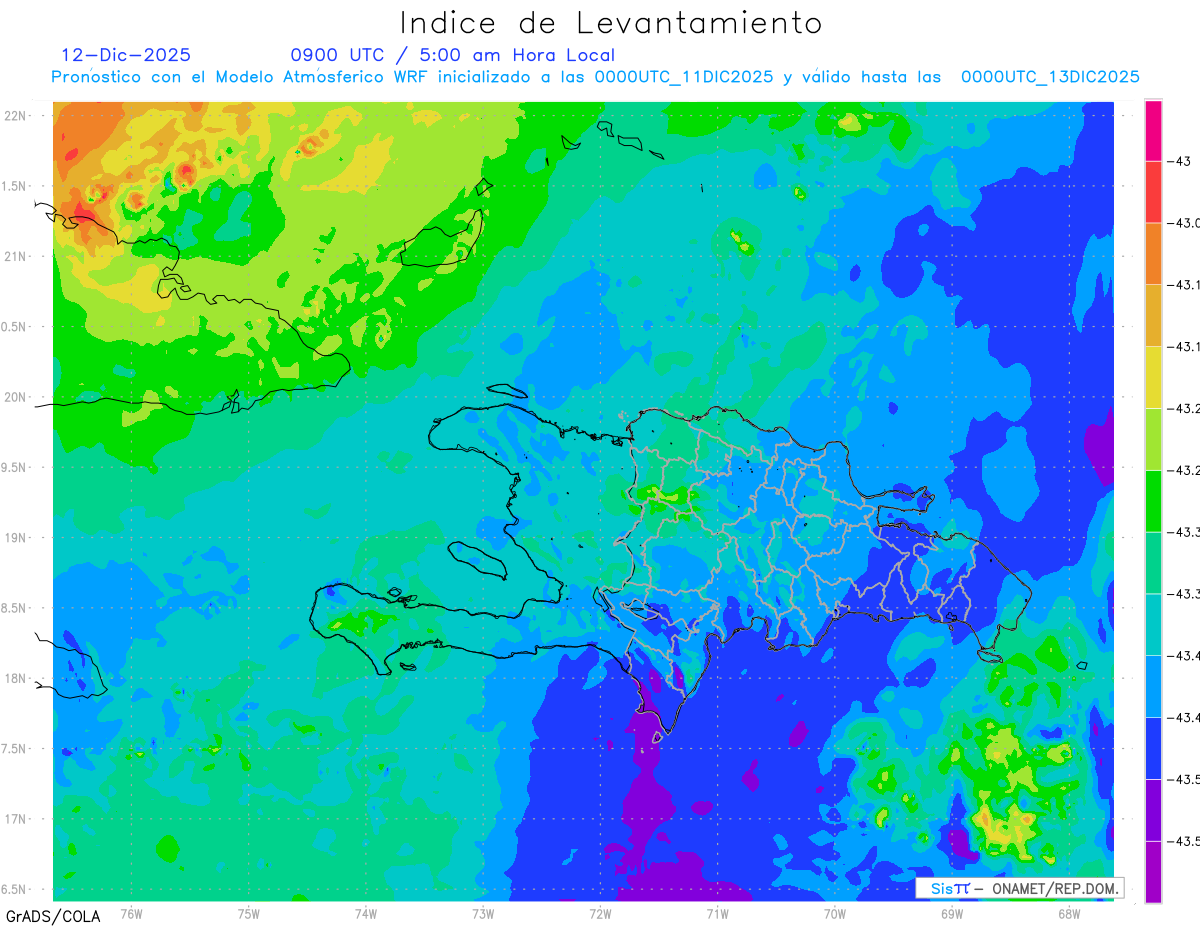1200x927 pixels.
Task: Pick the bright yellow swatch on the color bar
Action: point(1153,377)
